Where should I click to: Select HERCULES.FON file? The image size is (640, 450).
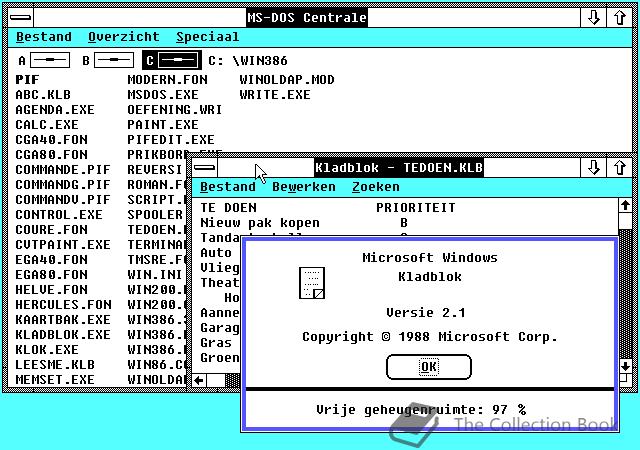(x=63, y=305)
